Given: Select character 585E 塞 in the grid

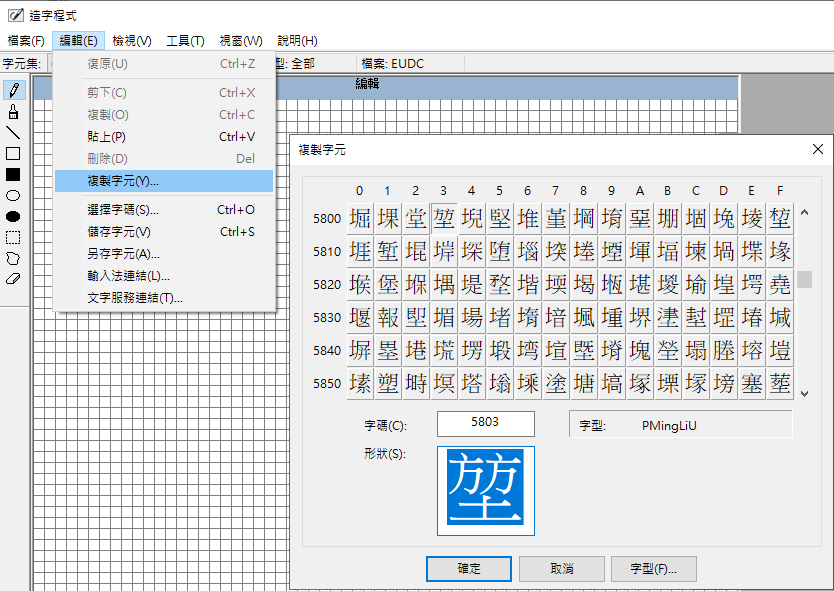Looking at the screenshot, I should [x=752, y=383].
